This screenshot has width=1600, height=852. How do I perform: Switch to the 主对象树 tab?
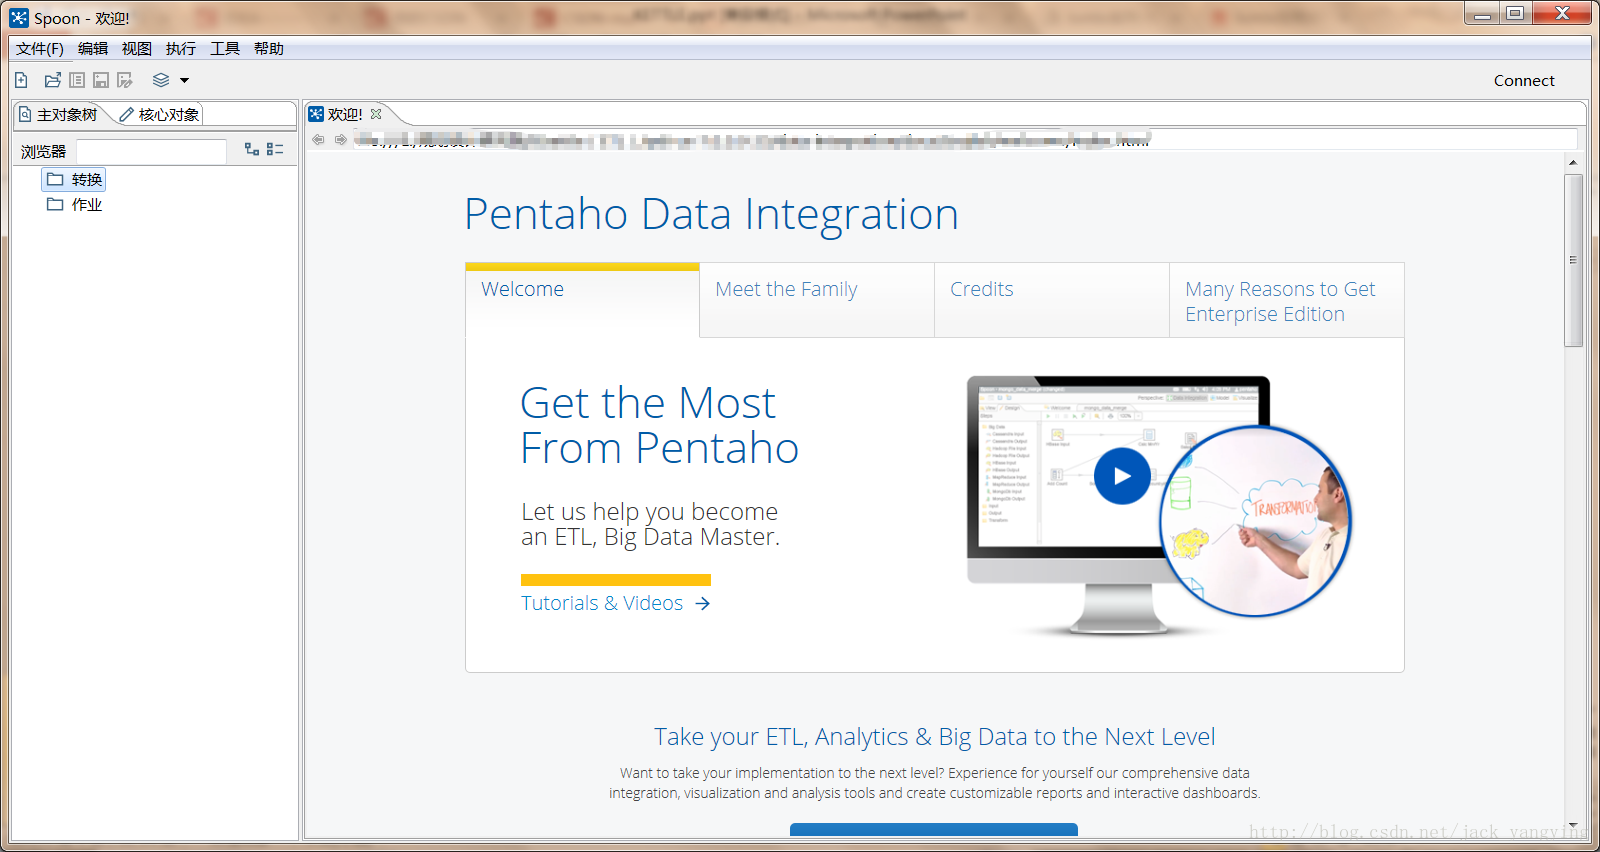59,115
